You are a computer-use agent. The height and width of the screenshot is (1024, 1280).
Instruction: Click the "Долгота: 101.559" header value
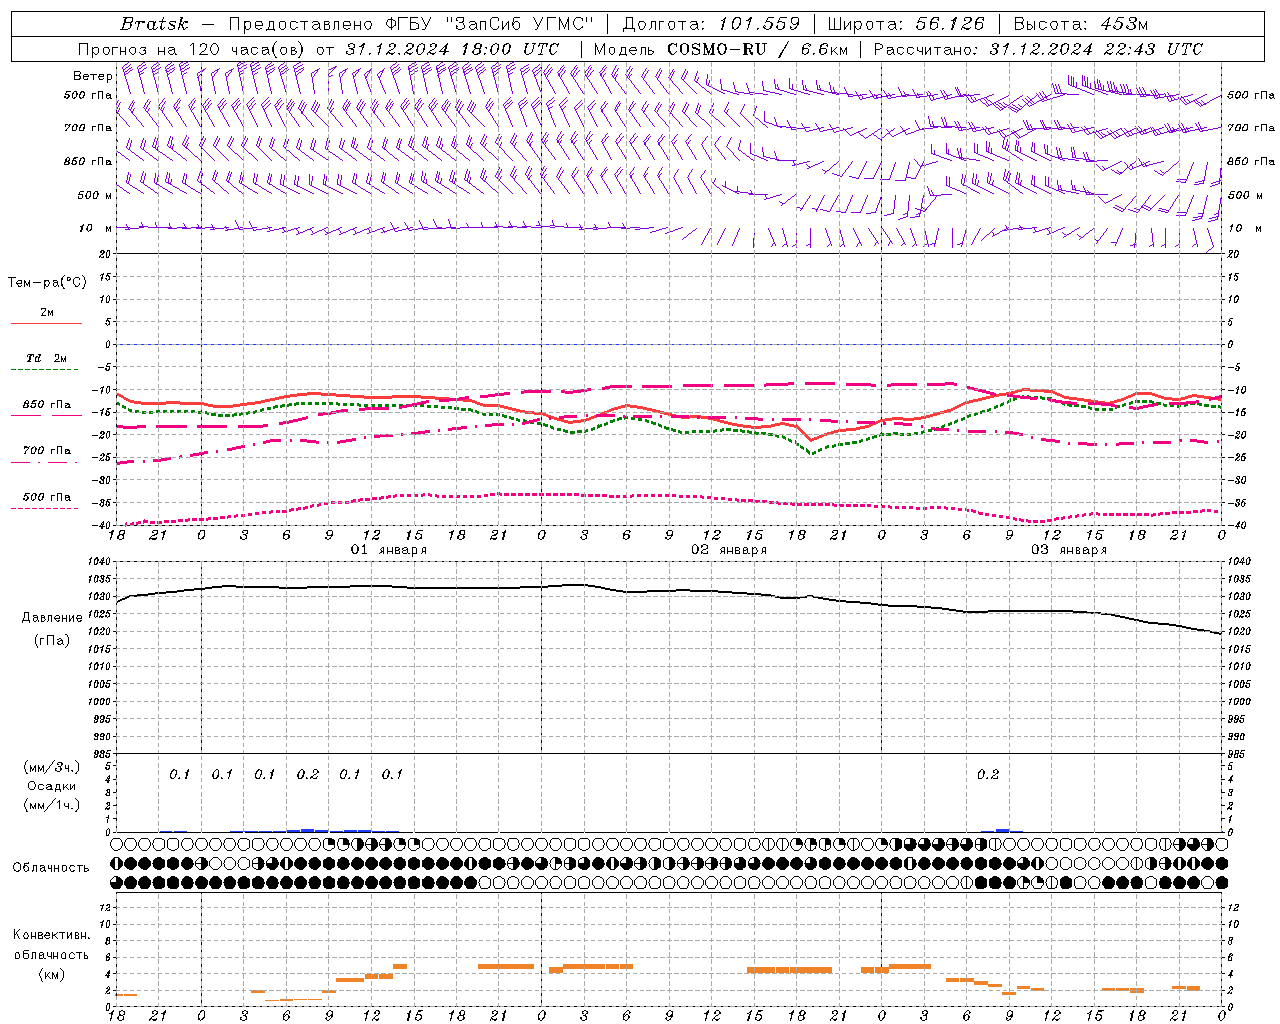tap(711, 24)
